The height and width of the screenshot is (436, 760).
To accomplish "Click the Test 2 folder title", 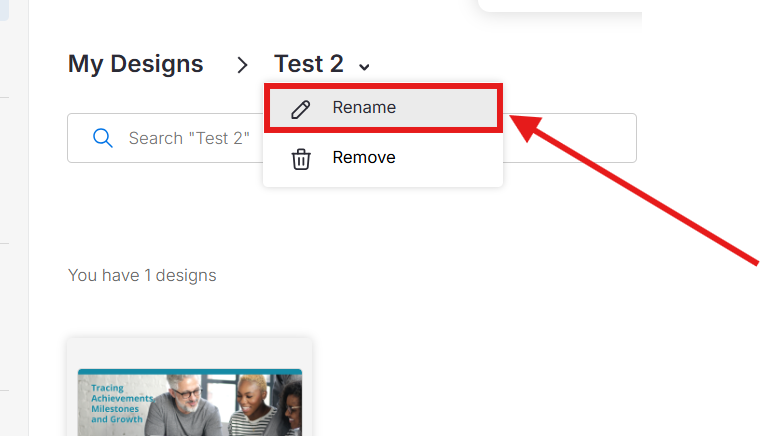I will [x=308, y=64].
